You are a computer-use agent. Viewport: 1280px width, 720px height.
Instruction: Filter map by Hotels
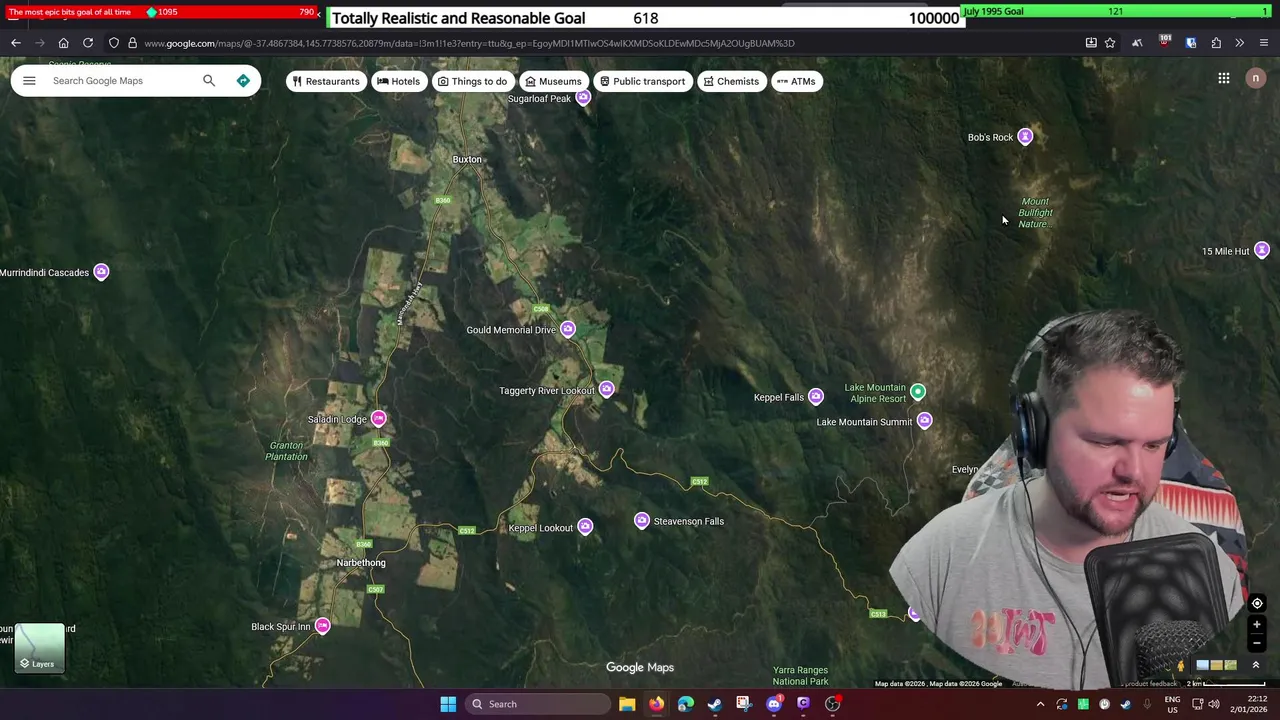pos(399,81)
